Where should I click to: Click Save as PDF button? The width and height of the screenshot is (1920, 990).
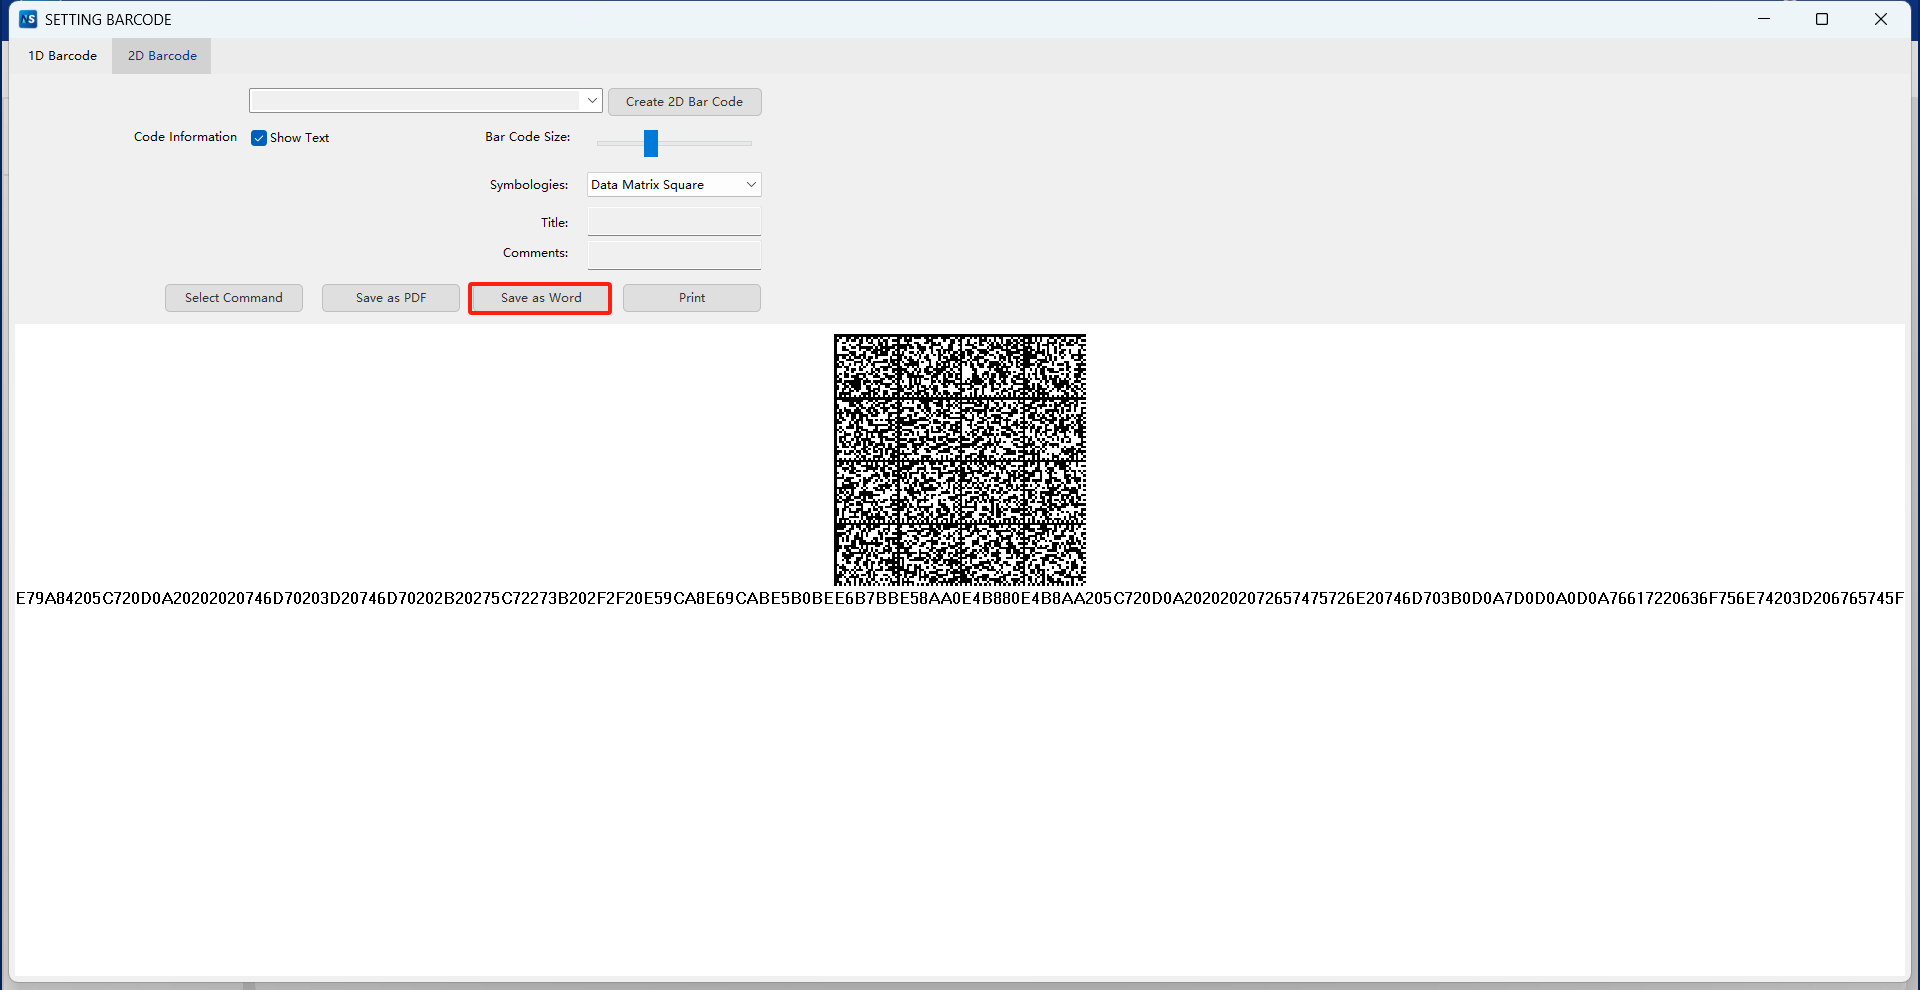[391, 298]
